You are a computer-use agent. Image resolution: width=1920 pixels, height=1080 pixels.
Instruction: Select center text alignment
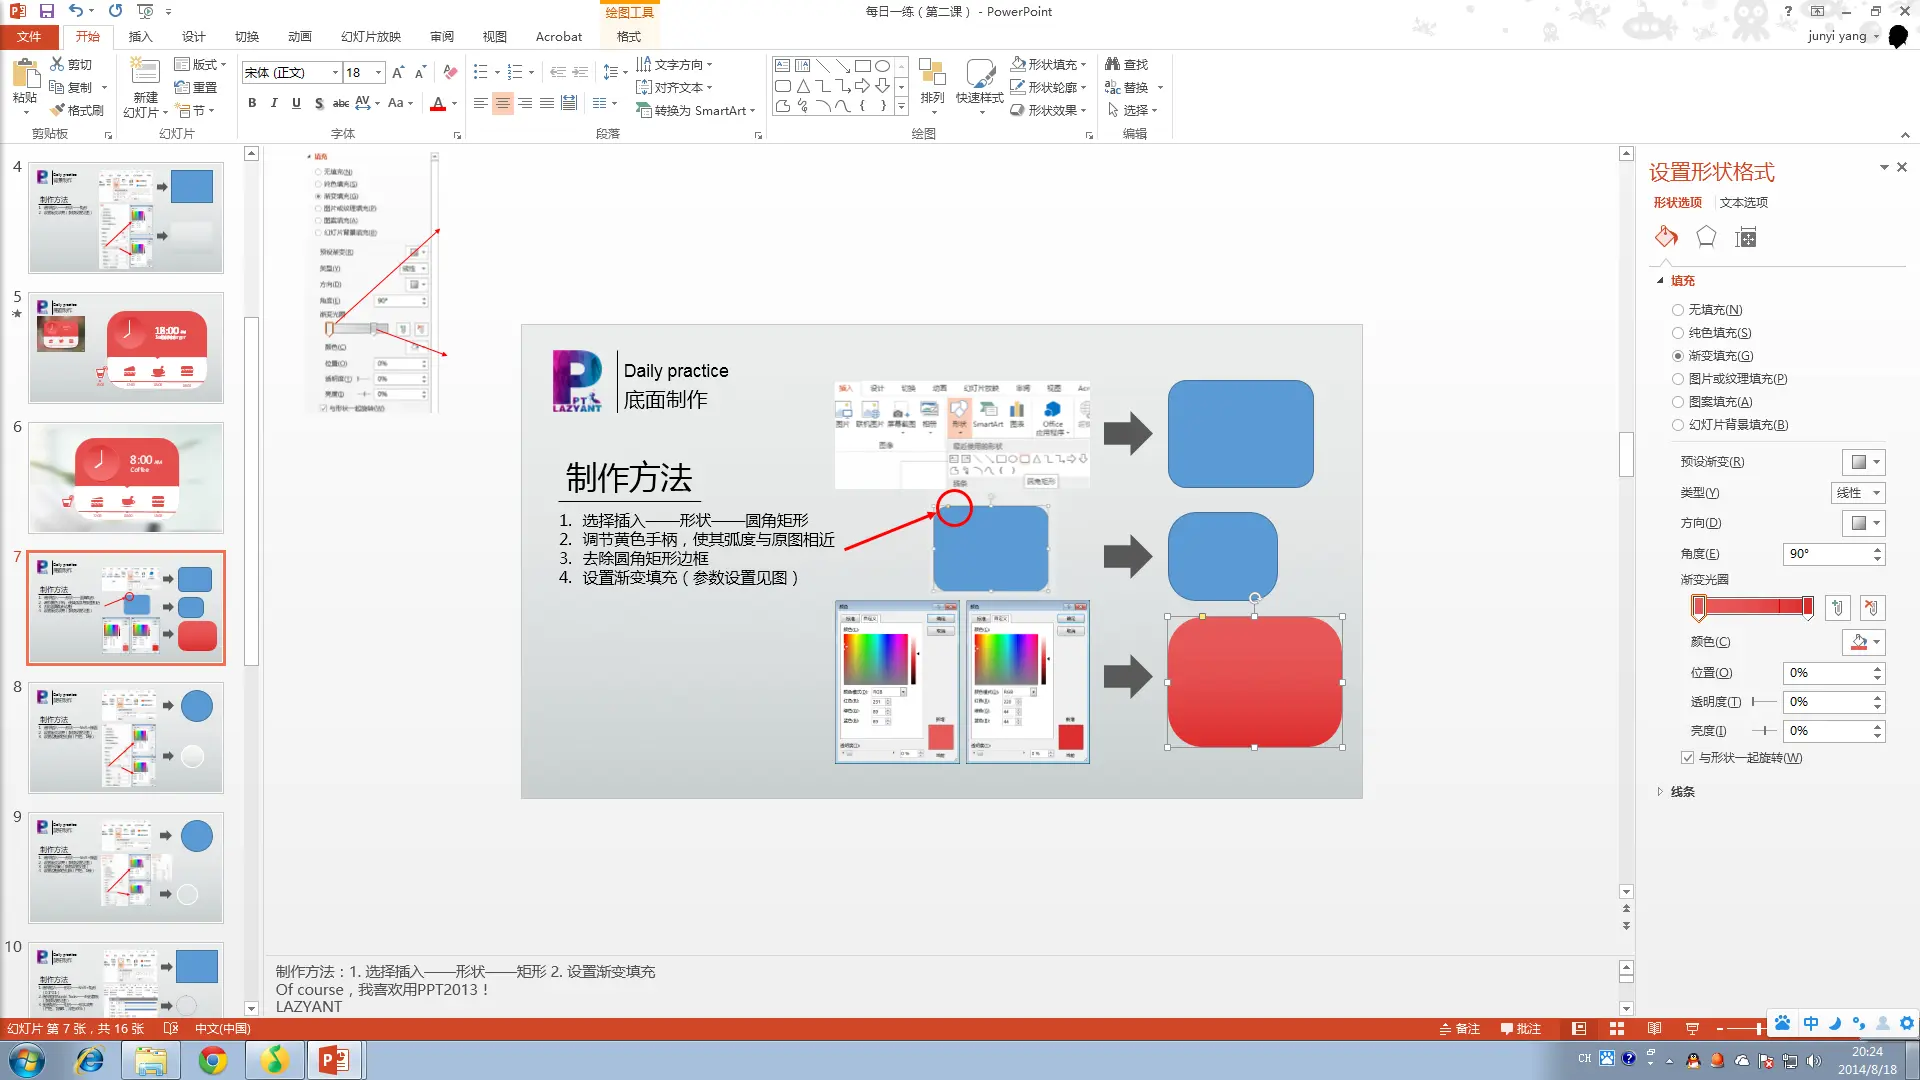502,103
